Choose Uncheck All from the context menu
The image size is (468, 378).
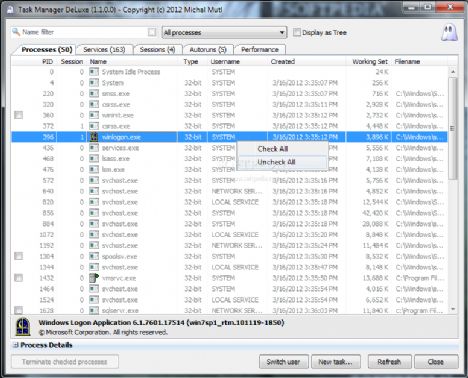tap(282, 162)
